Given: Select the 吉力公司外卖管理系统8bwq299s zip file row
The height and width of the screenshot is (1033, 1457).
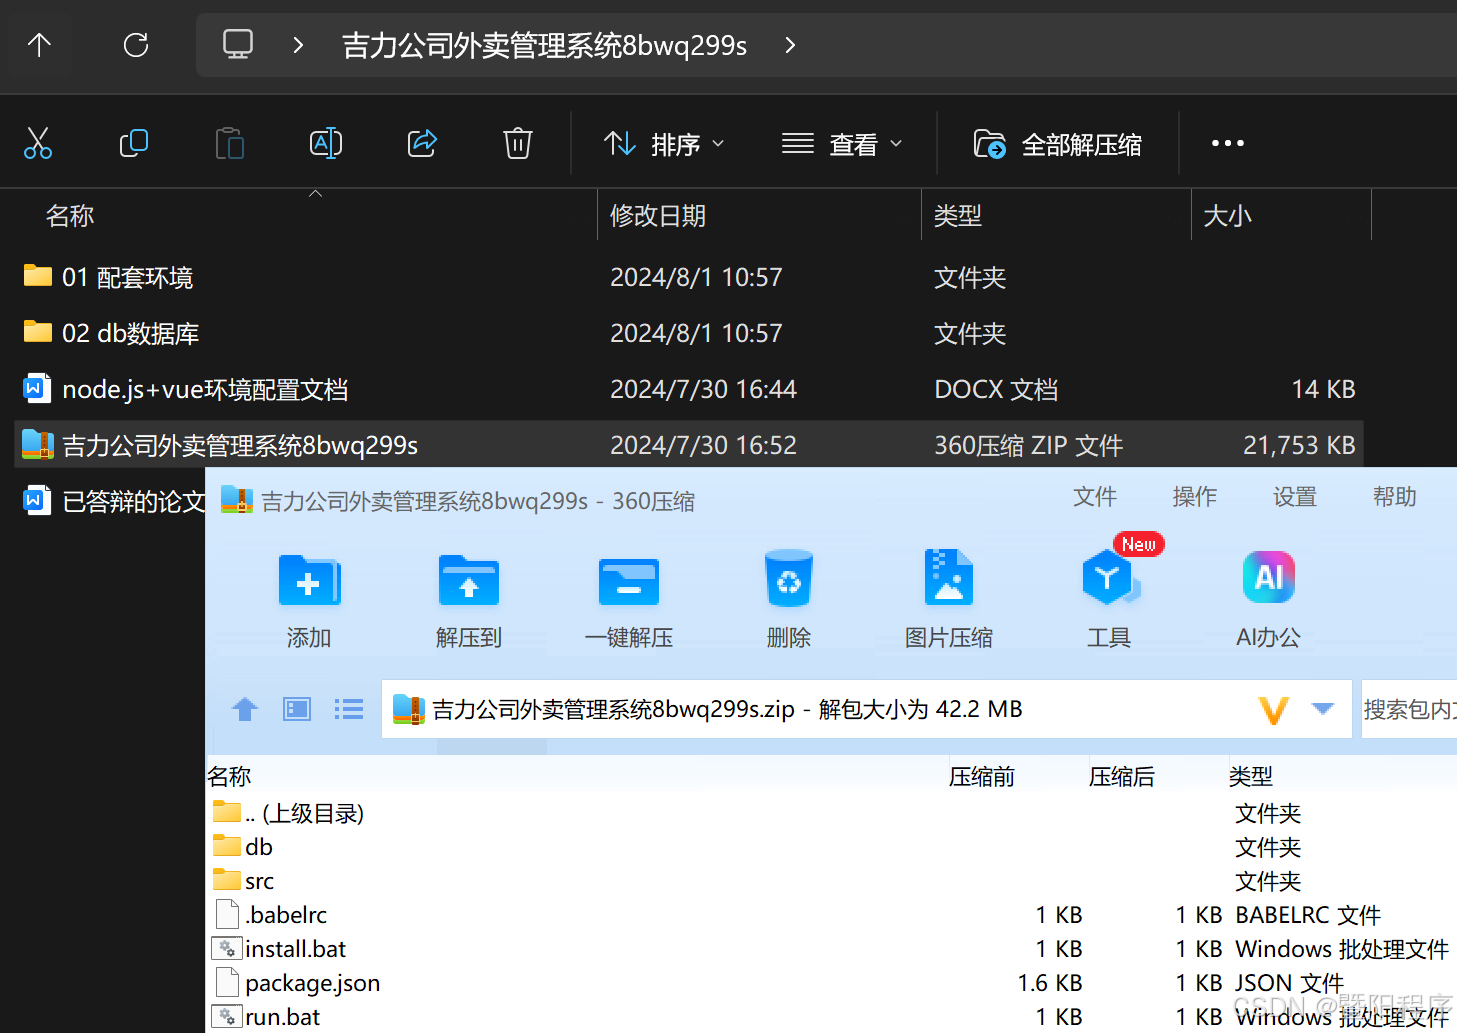Looking at the screenshot, I should tap(689, 445).
